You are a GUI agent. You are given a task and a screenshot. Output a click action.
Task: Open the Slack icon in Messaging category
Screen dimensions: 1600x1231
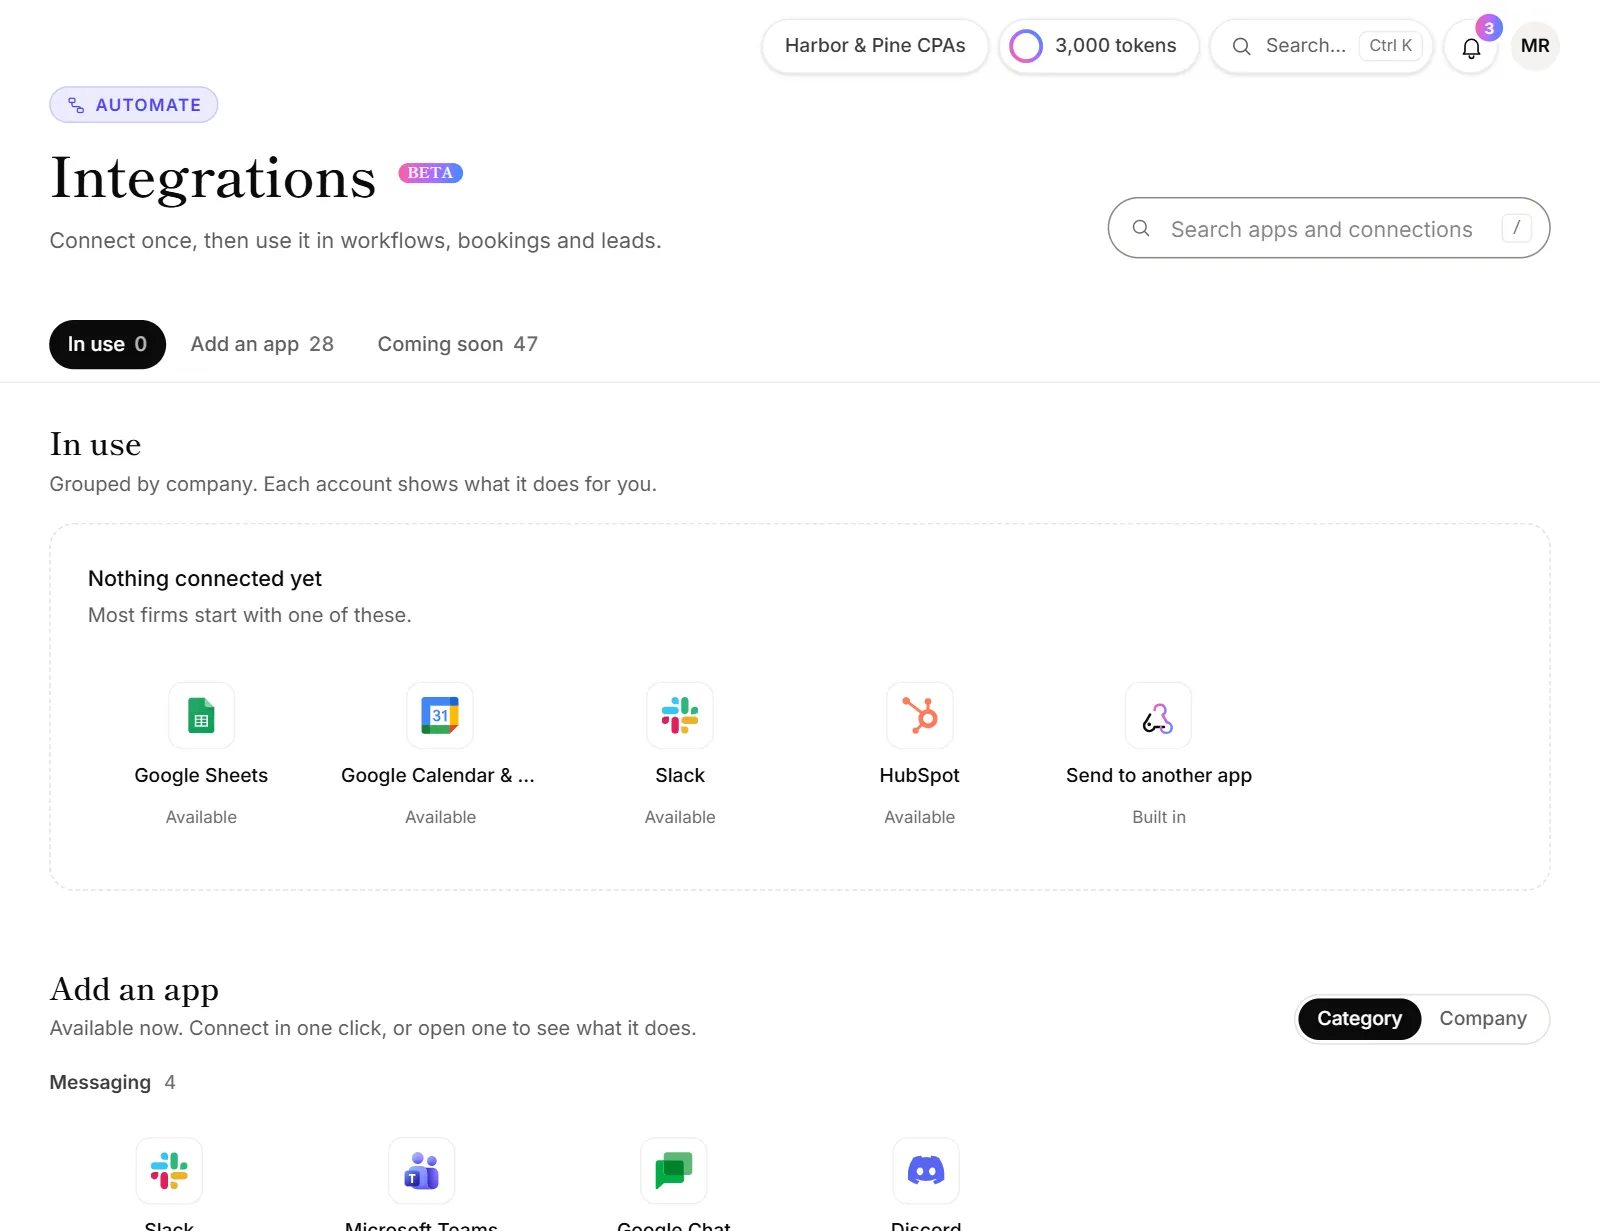coord(169,1170)
